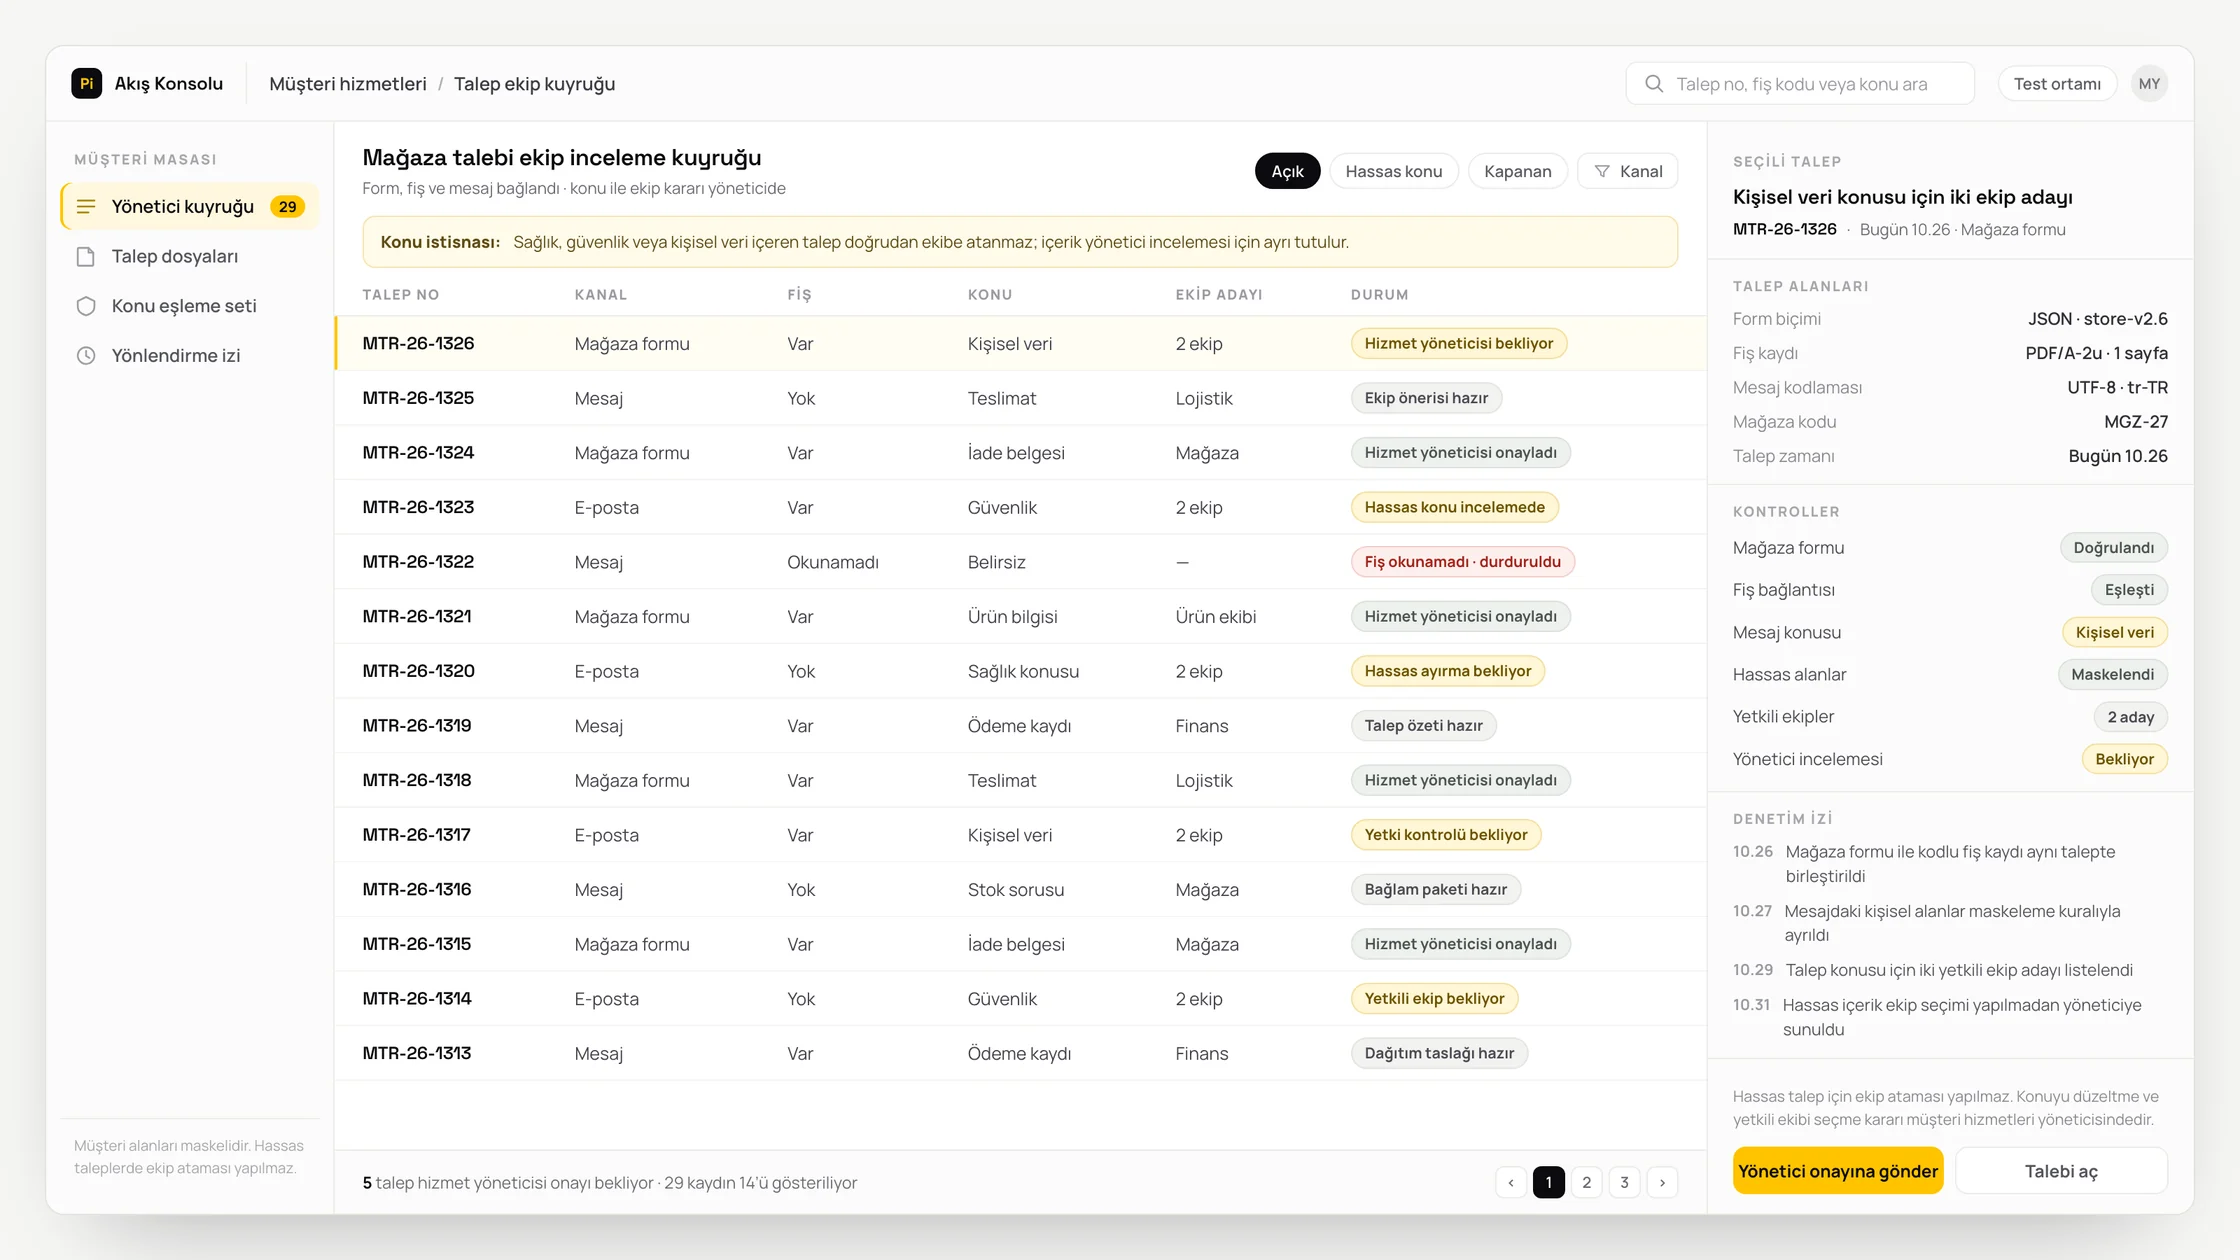This screenshot has height=1260, width=2240.
Task: Open Yönetici kuyruğu in the sidebar
Action: pyautogui.click(x=189, y=207)
